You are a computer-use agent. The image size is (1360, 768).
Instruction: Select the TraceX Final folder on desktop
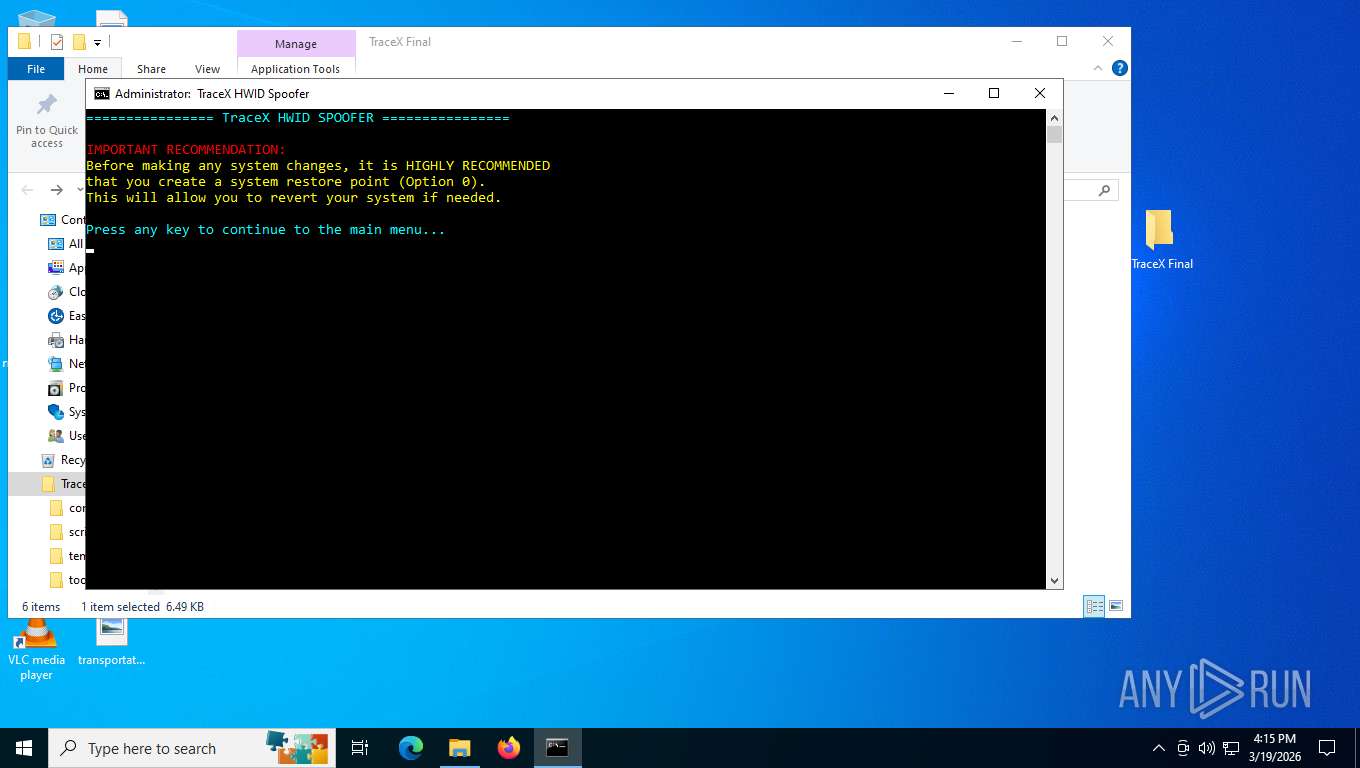tap(1162, 240)
